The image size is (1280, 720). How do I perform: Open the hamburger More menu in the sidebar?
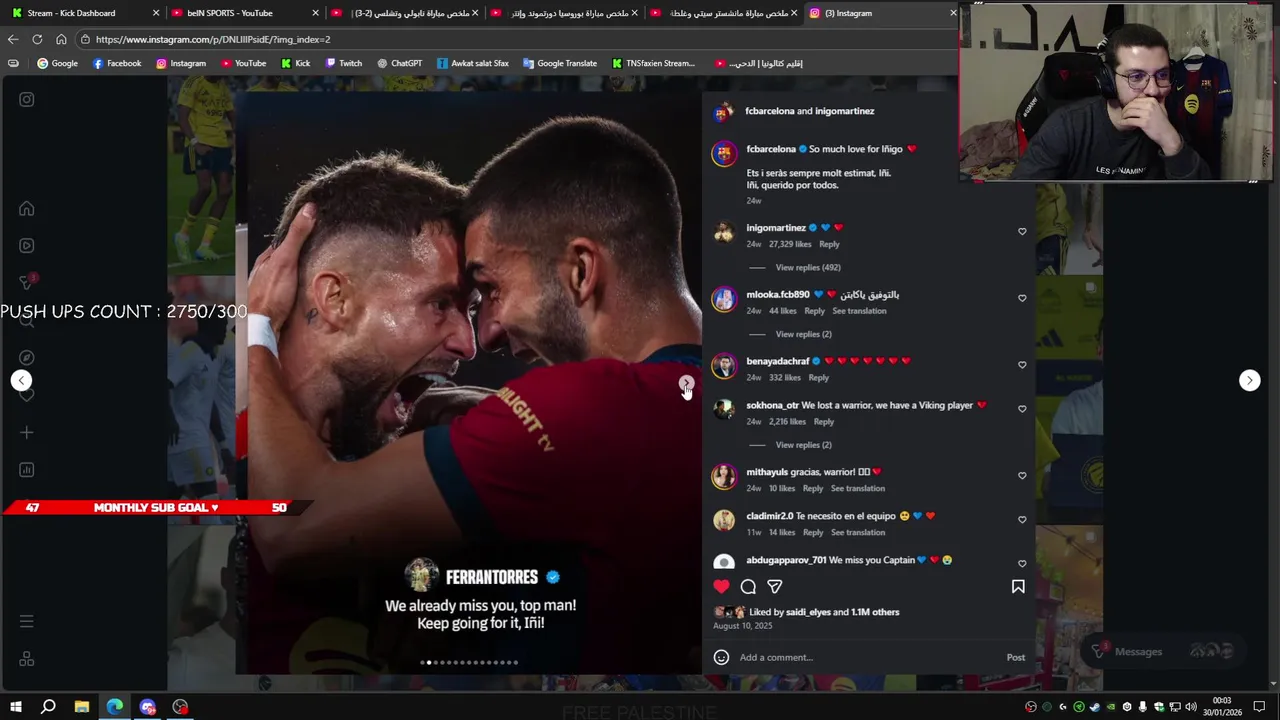point(27,621)
